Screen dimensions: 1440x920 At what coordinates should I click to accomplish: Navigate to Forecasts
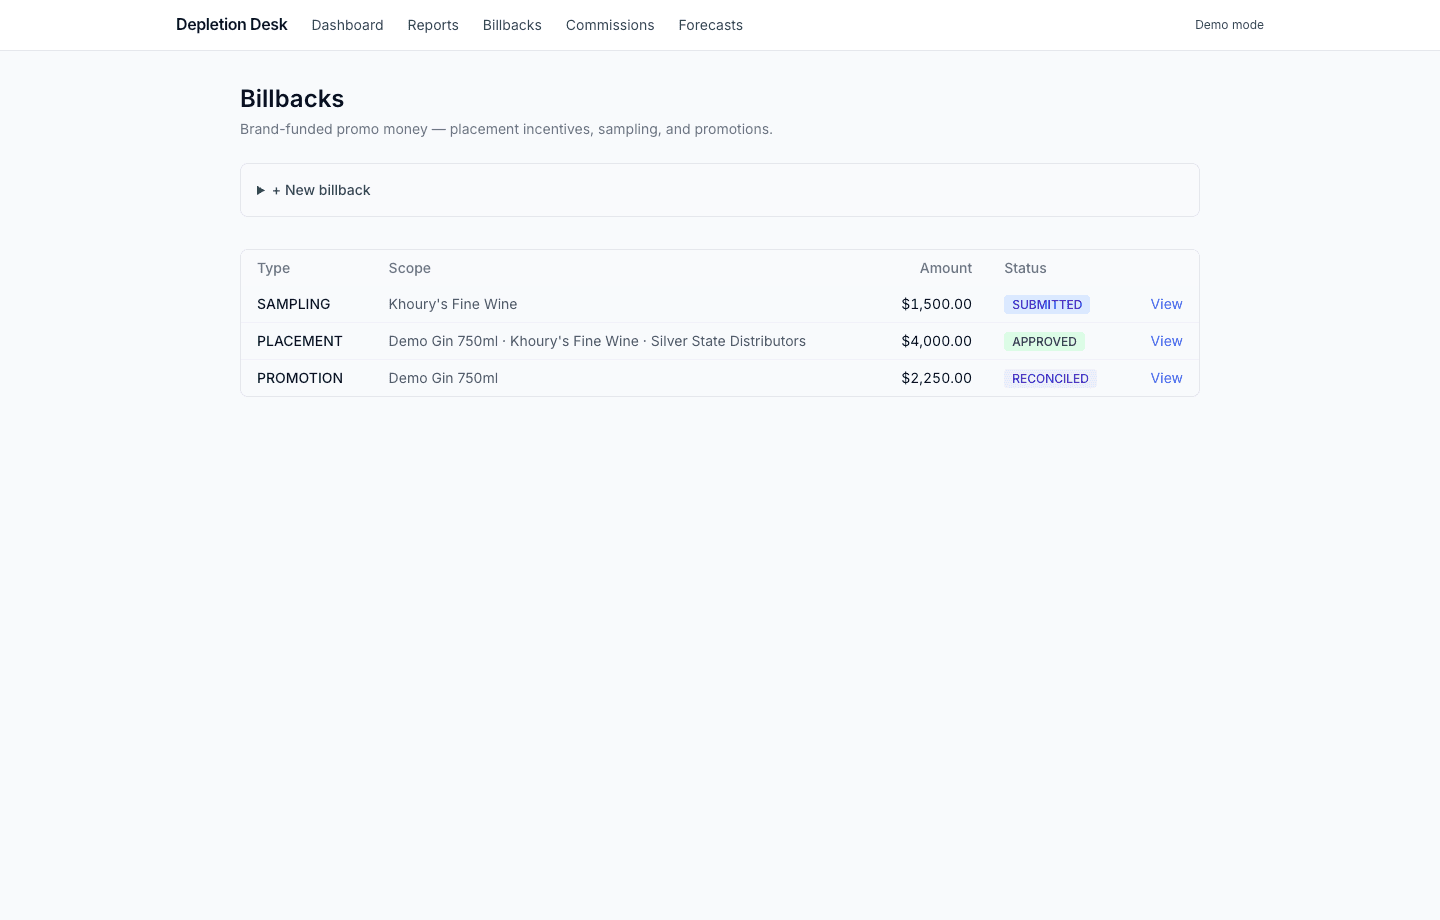point(710,25)
